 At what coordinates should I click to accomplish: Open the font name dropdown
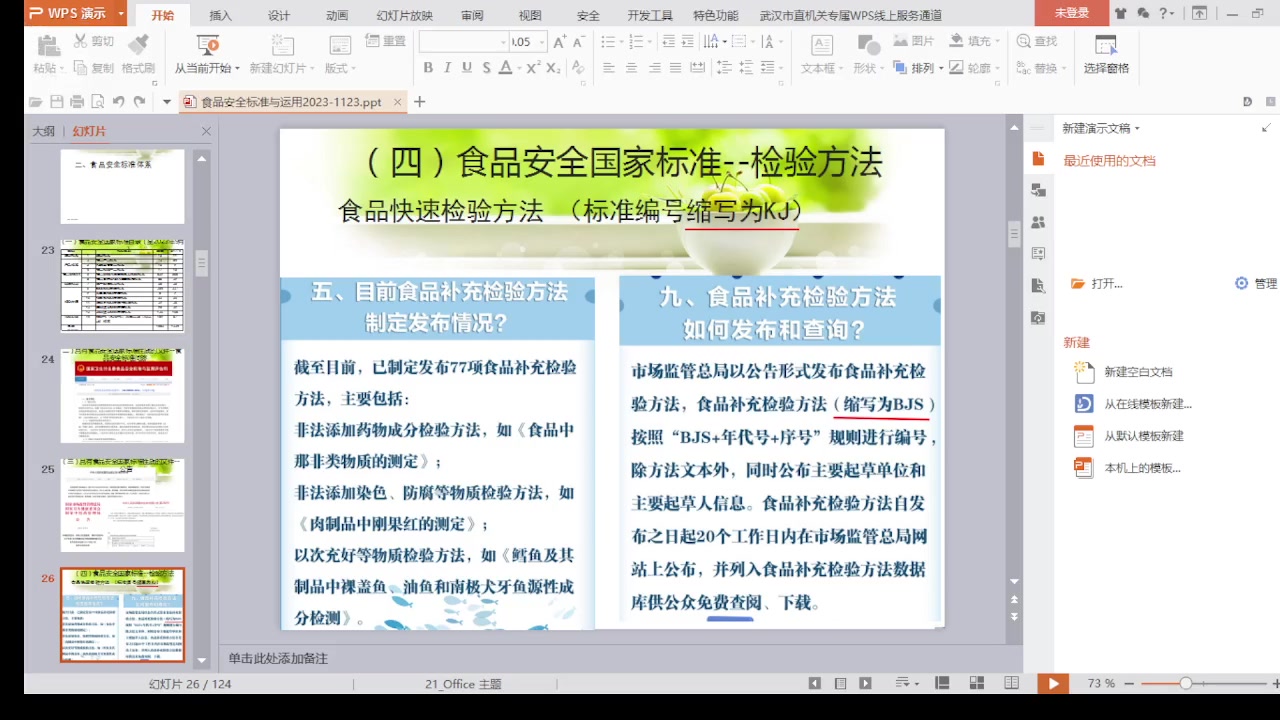[x=503, y=42]
